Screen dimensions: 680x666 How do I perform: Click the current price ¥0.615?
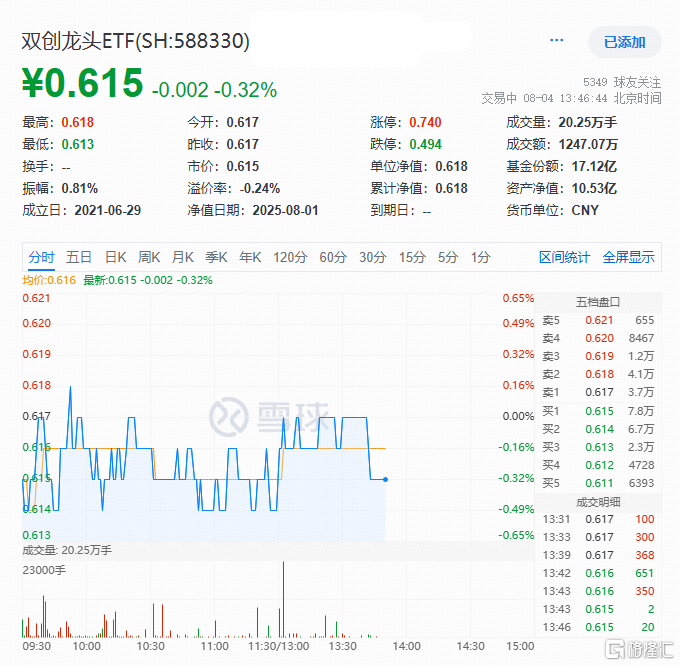(x=82, y=82)
